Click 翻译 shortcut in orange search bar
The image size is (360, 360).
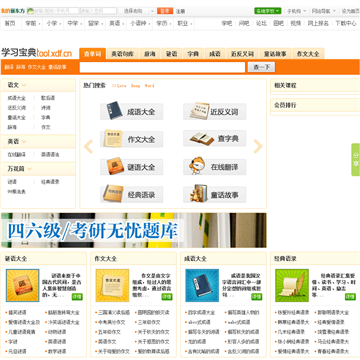[9, 67]
